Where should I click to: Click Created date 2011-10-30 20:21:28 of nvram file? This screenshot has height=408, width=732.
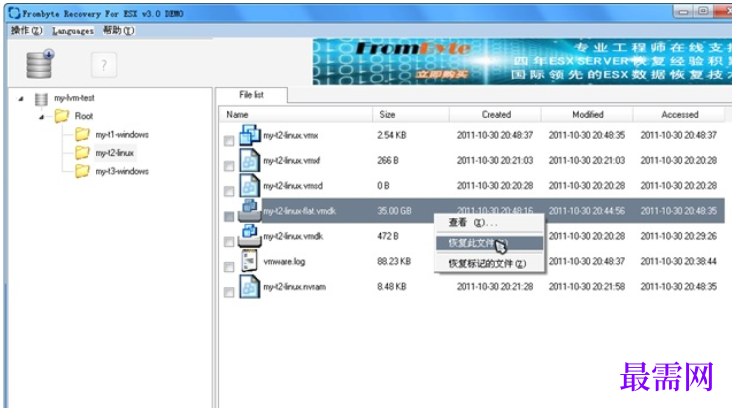click(495, 287)
